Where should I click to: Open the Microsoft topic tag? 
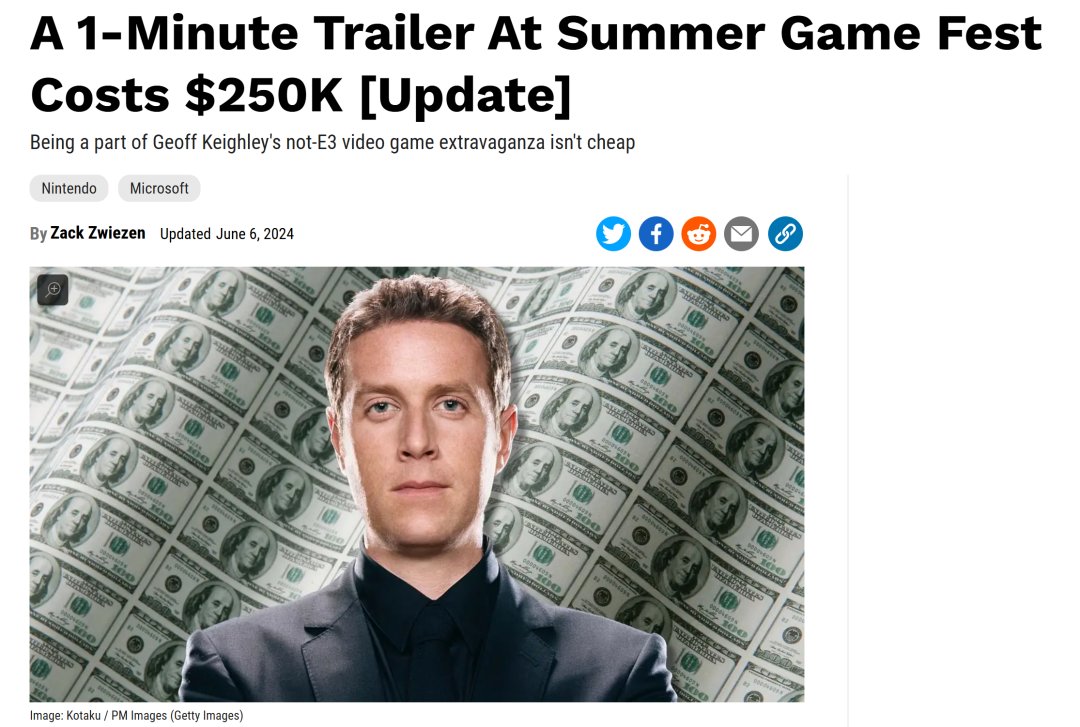click(159, 188)
